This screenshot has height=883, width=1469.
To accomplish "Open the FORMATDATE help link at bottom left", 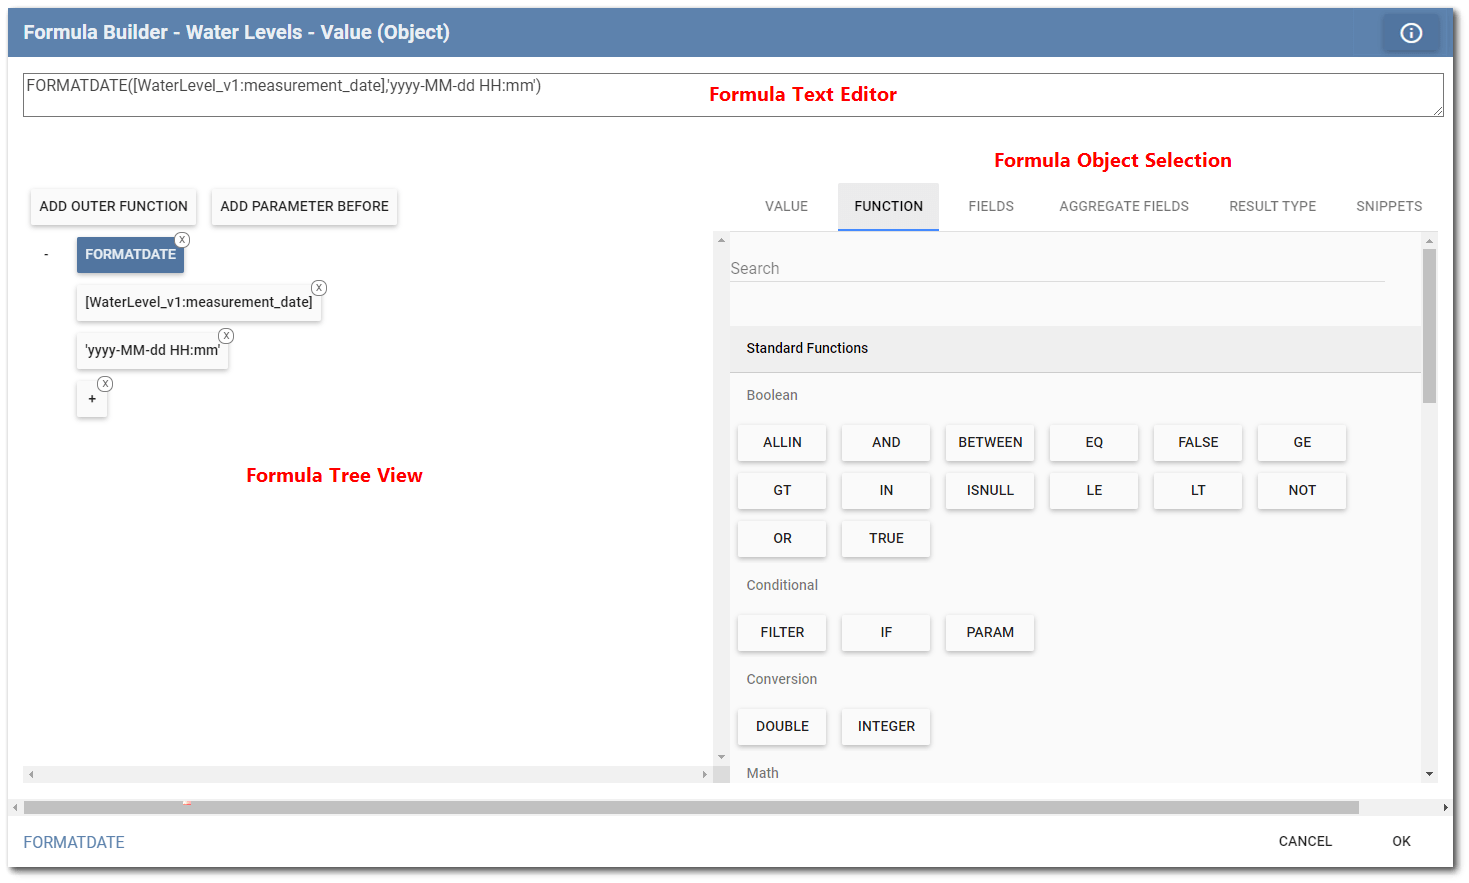I will point(73,841).
